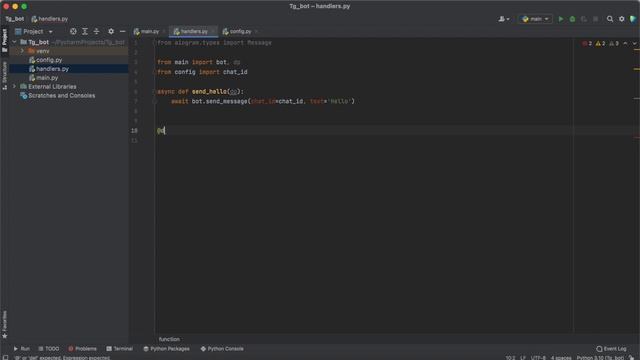Viewport: 640px width, 360px height.
Task: Expand External Libraries node
Action: pyautogui.click(x=14, y=86)
